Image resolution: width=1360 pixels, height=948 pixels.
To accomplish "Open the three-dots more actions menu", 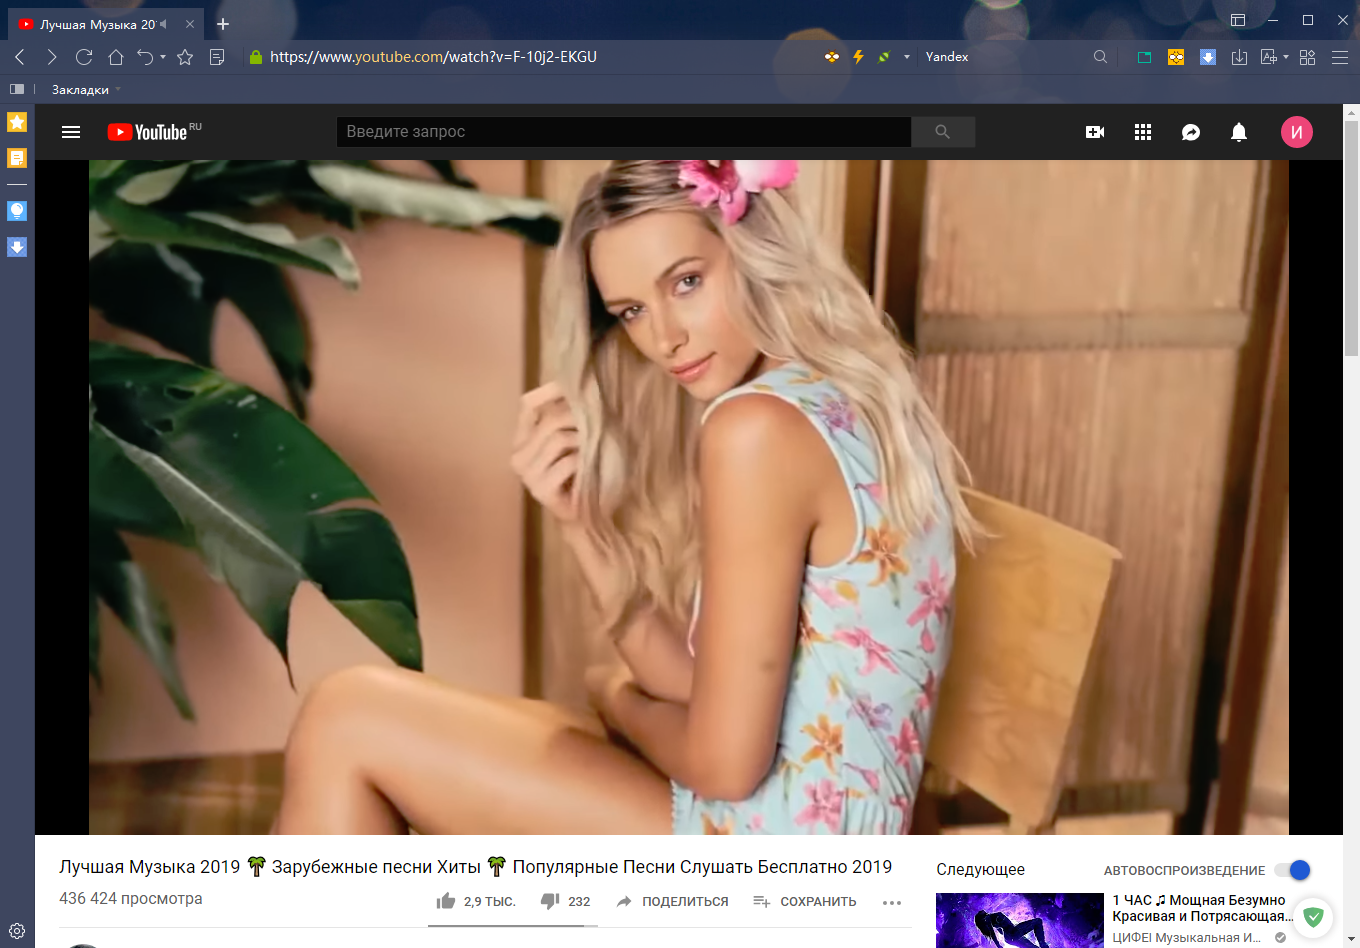I will [892, 902].
